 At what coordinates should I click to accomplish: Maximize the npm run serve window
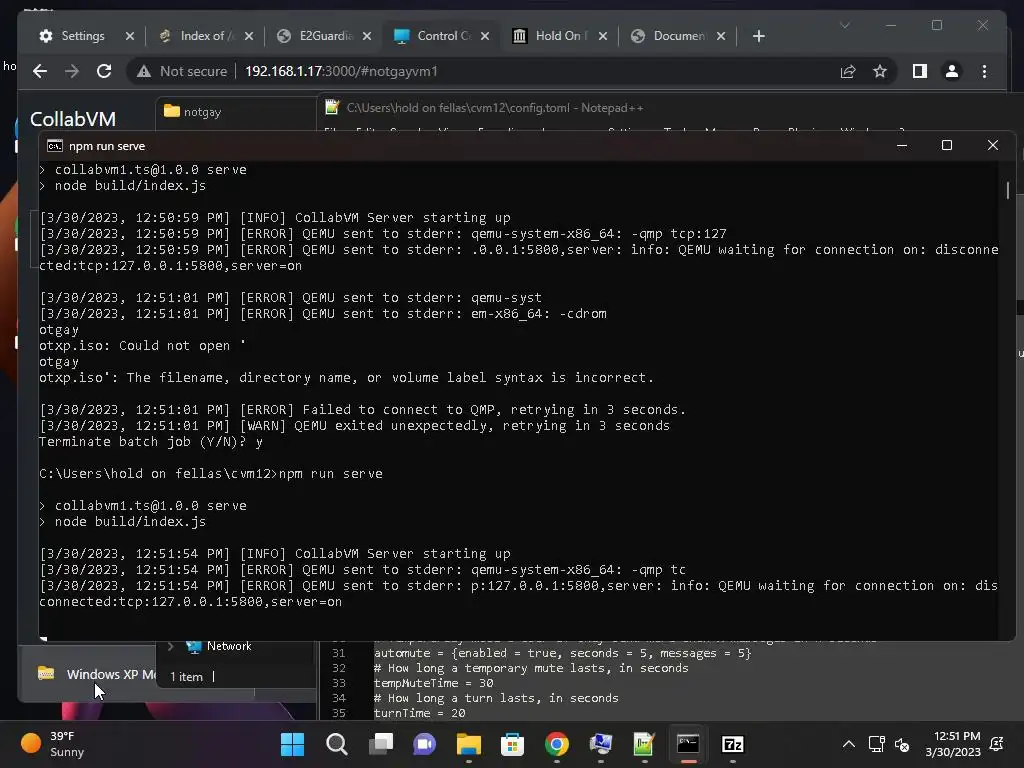(947, 145)
